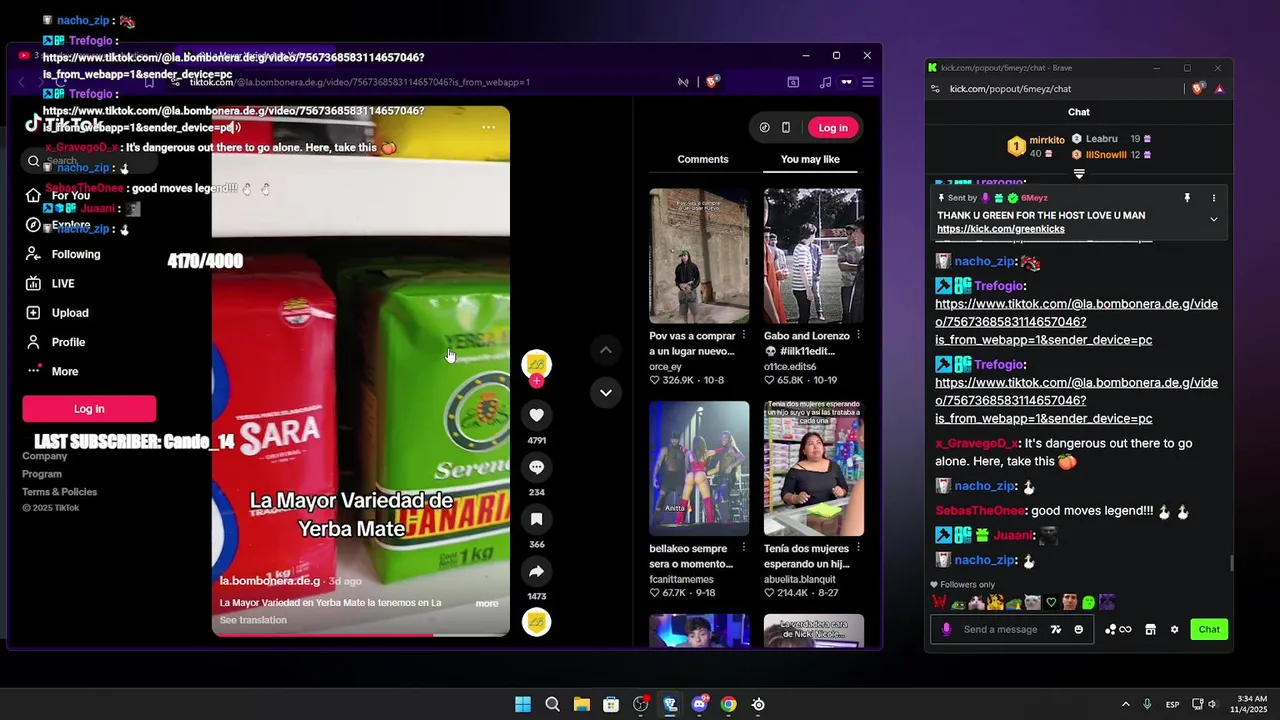Image resolution: width=1280 pixels, height=720 pixels.
Task: Open options for Pov vas a comprar video
Action: point(743,336)
